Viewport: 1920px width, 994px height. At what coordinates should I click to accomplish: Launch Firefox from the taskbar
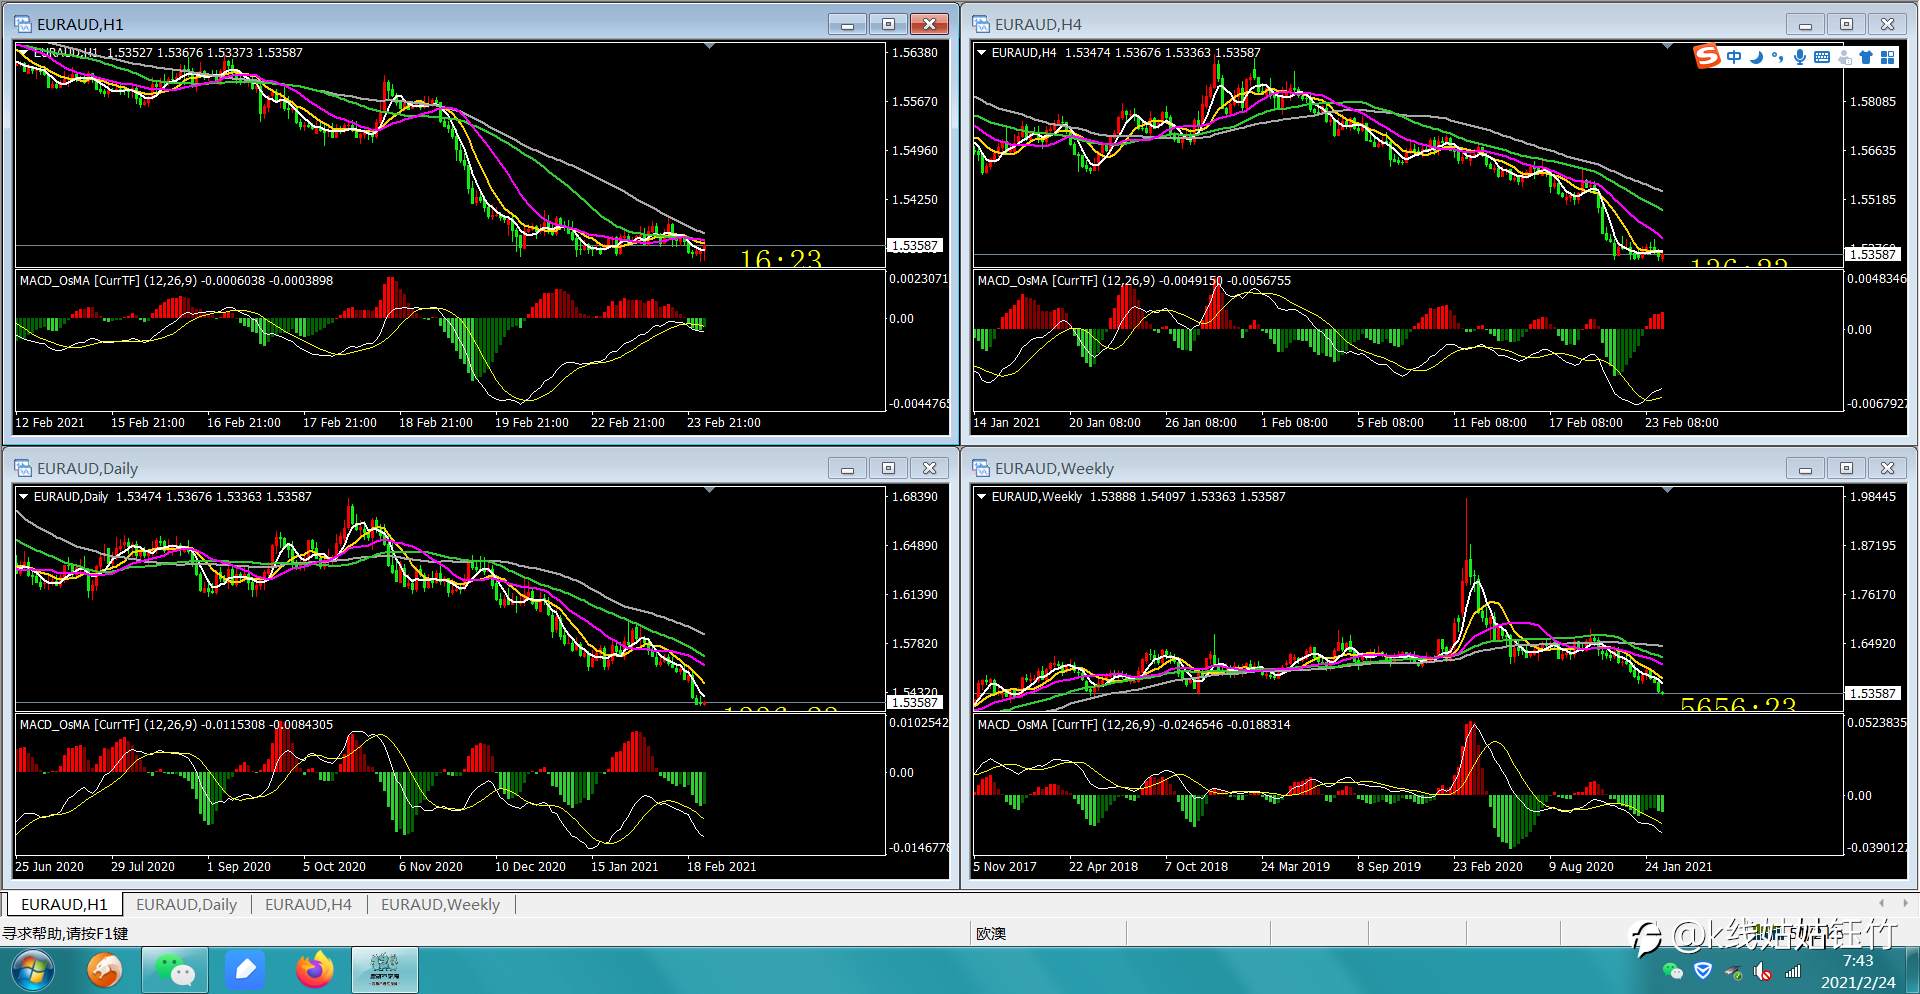tap(315, 970)
